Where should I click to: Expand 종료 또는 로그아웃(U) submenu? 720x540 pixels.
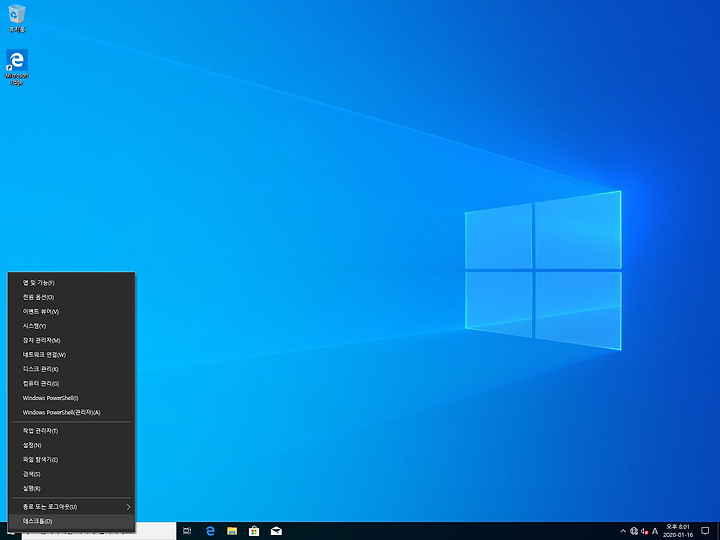click(72, 507)
